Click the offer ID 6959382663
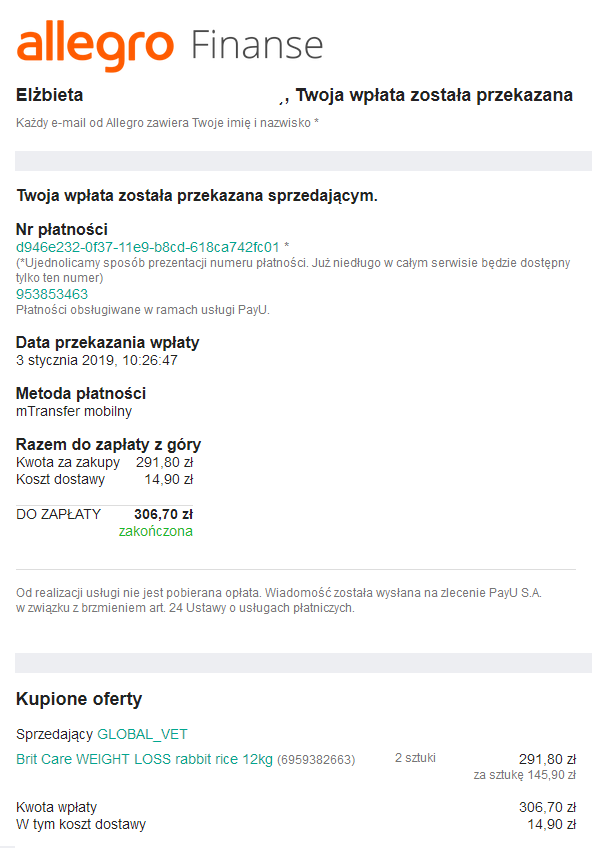Screen dimensions: 592x848 316,760
